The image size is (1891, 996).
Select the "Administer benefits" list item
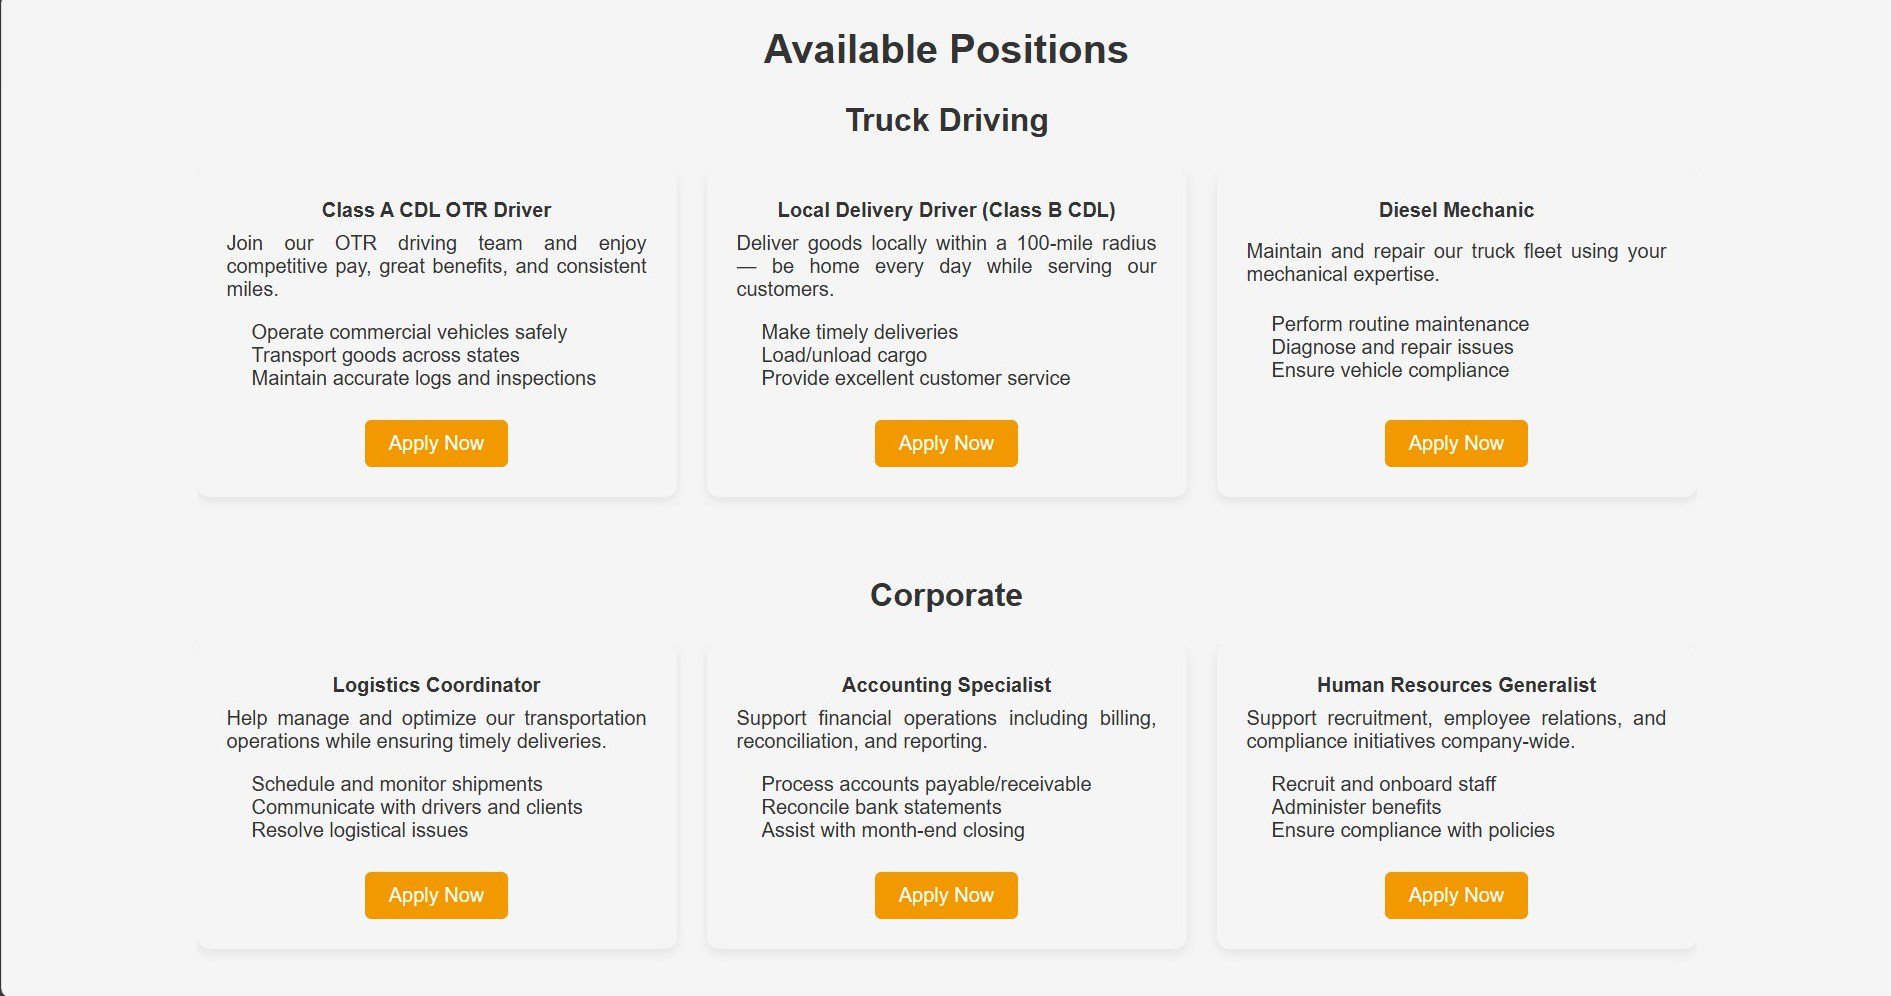point(1356,807)
